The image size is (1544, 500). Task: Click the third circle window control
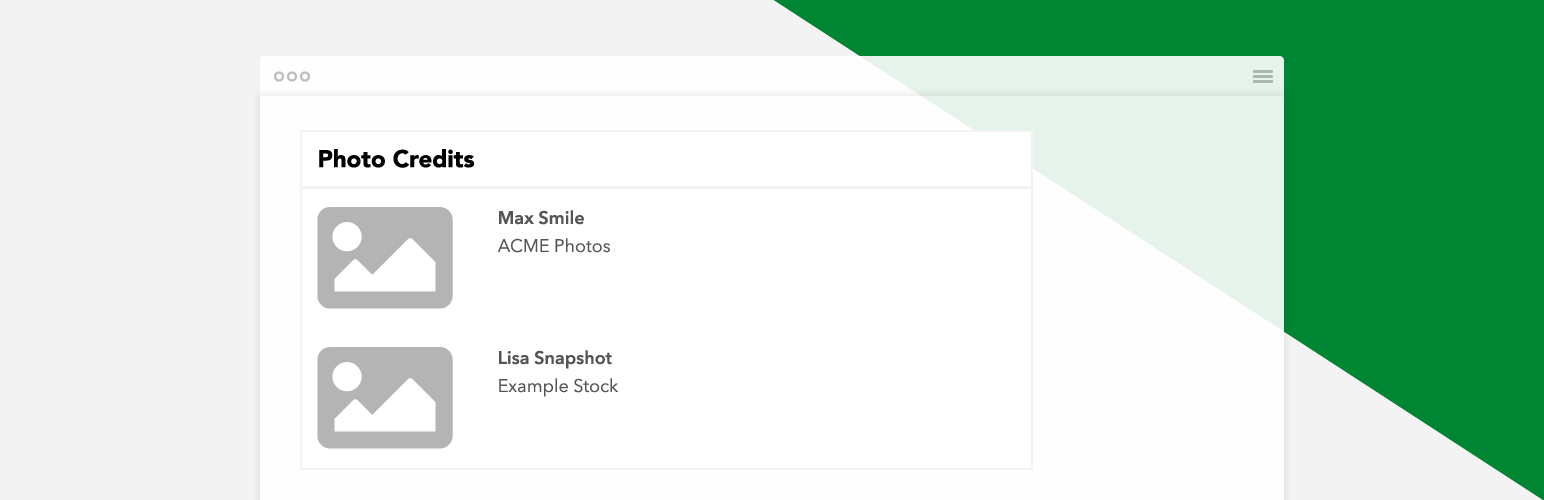pyautogui.click(x=305, y=76)
